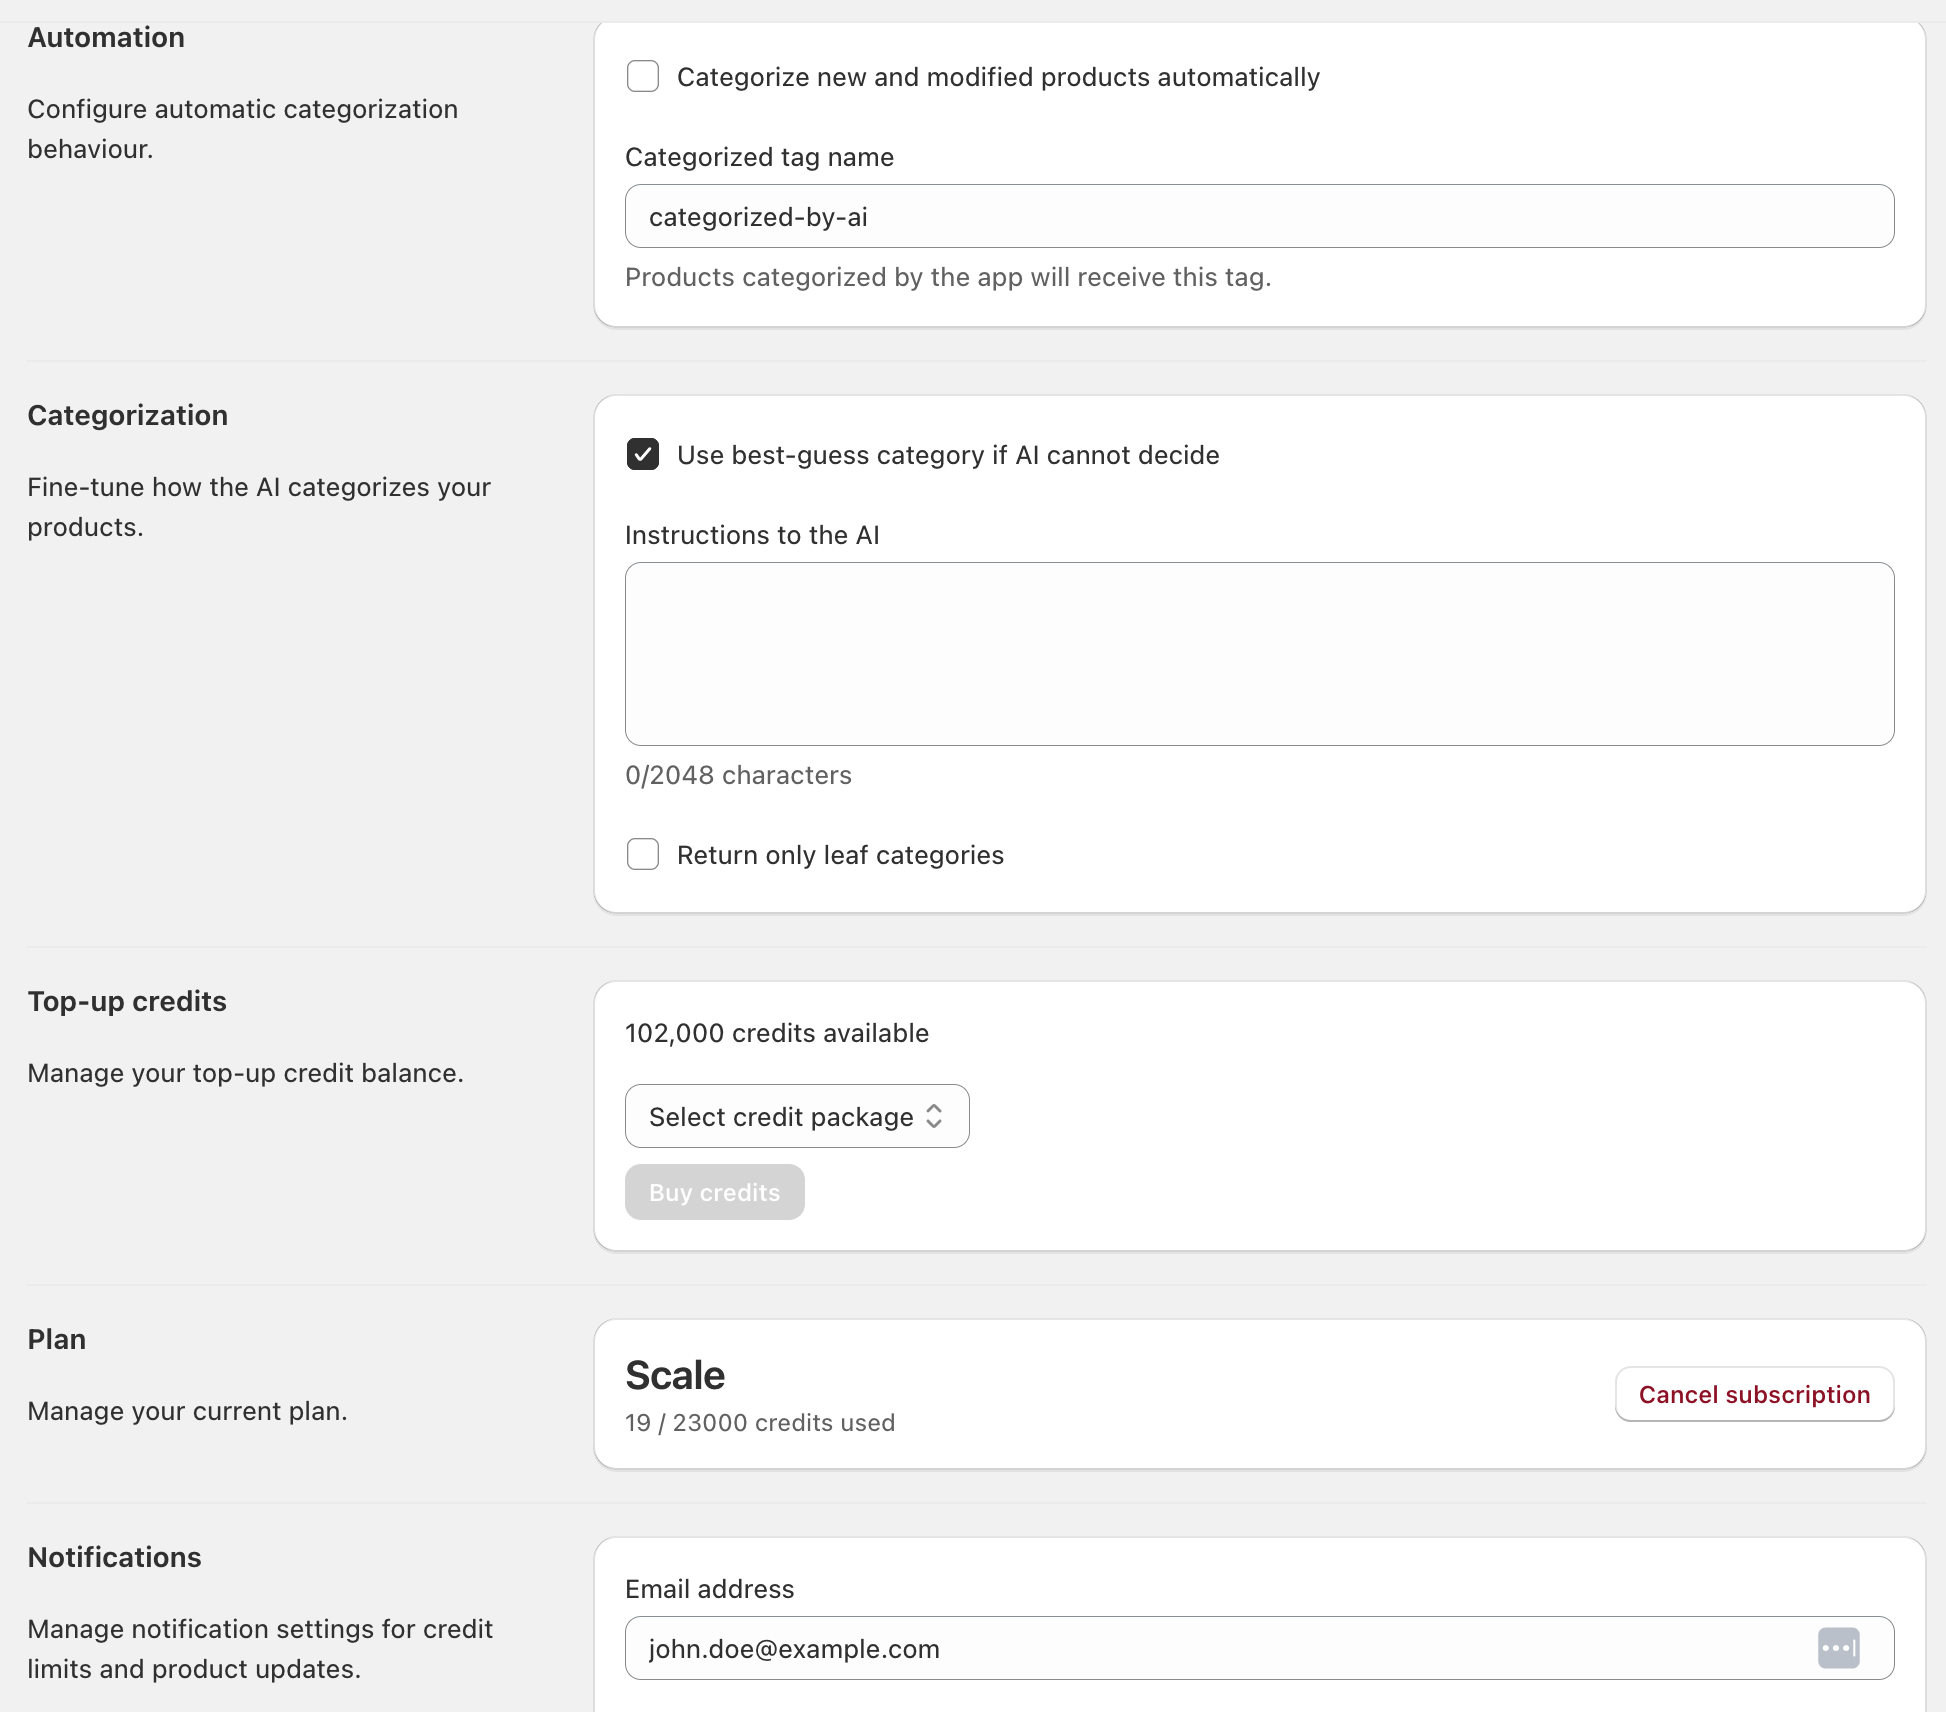
Task: Click 'Configure automatic categorization behaviour.' description
Action: 243,129
